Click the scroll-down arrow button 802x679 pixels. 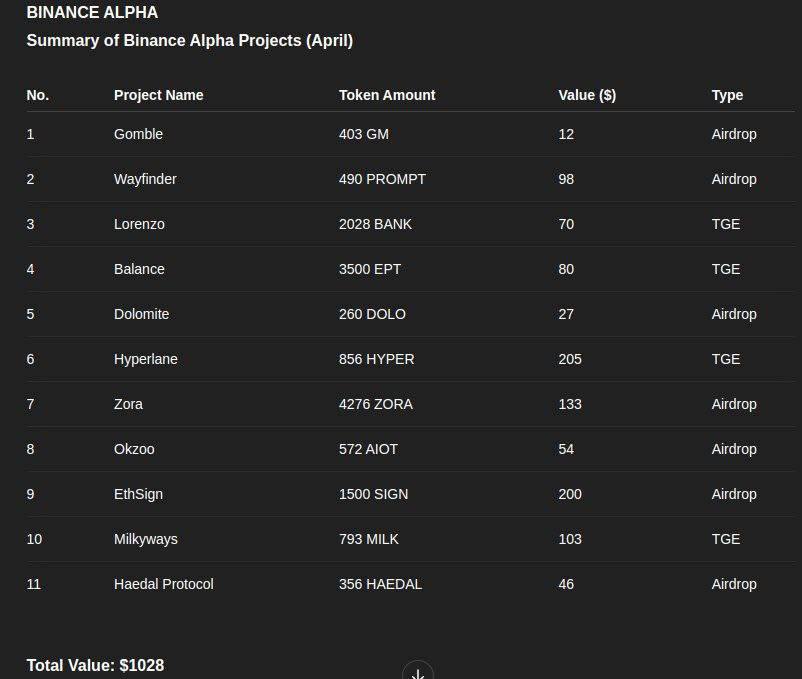(x=418, y=672)
